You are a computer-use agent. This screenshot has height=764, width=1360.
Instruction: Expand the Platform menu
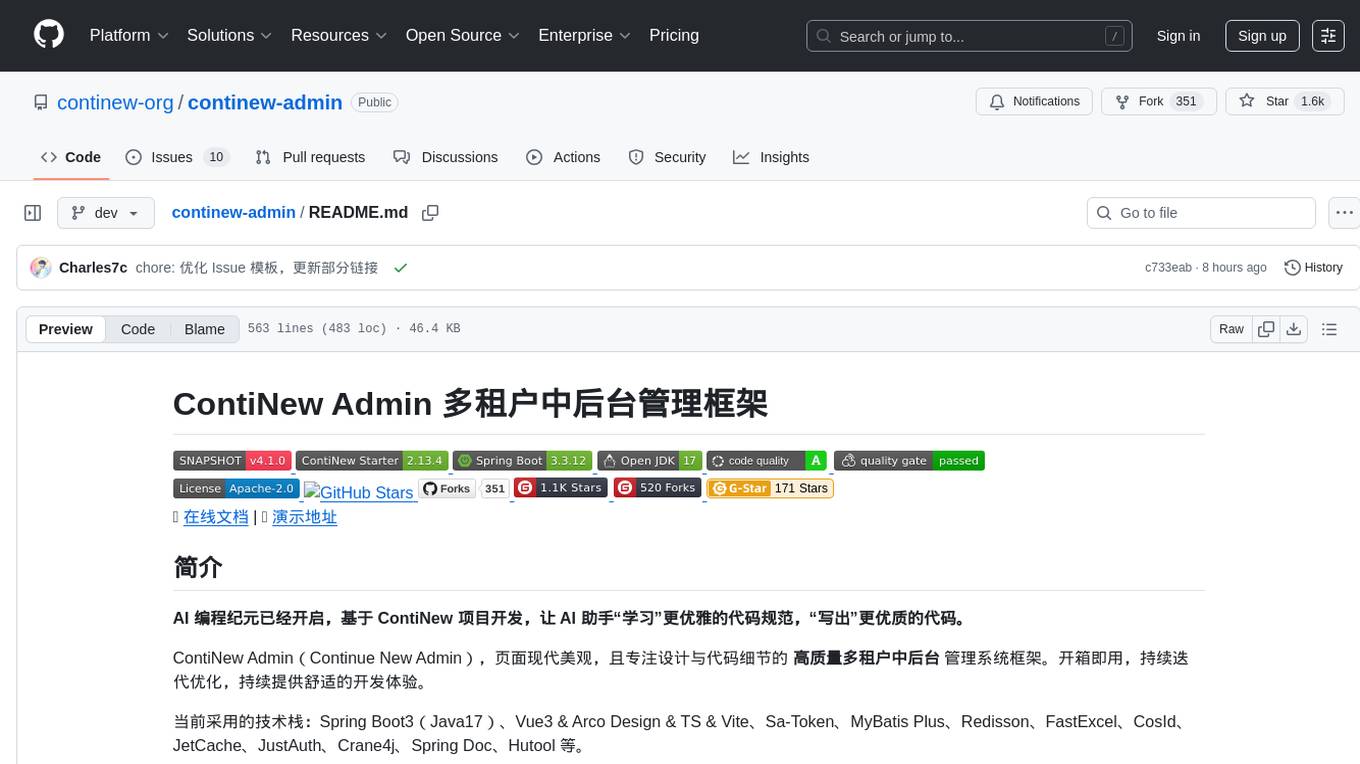click(129, 35)
